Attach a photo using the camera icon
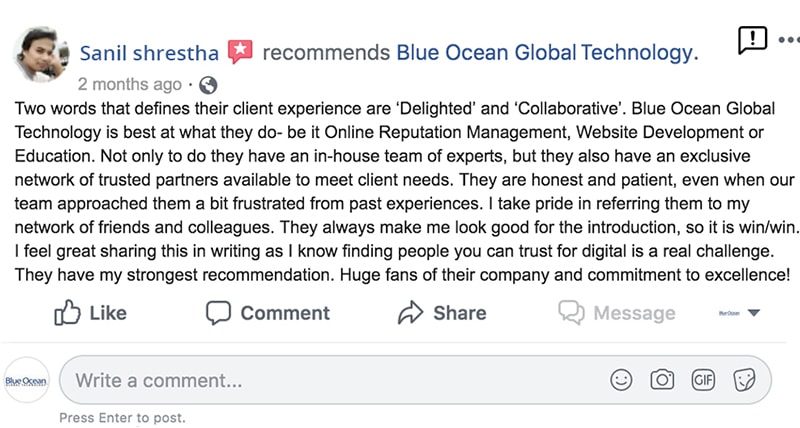The height and width of the screenshot is (428, 800). tap(661, 380)
